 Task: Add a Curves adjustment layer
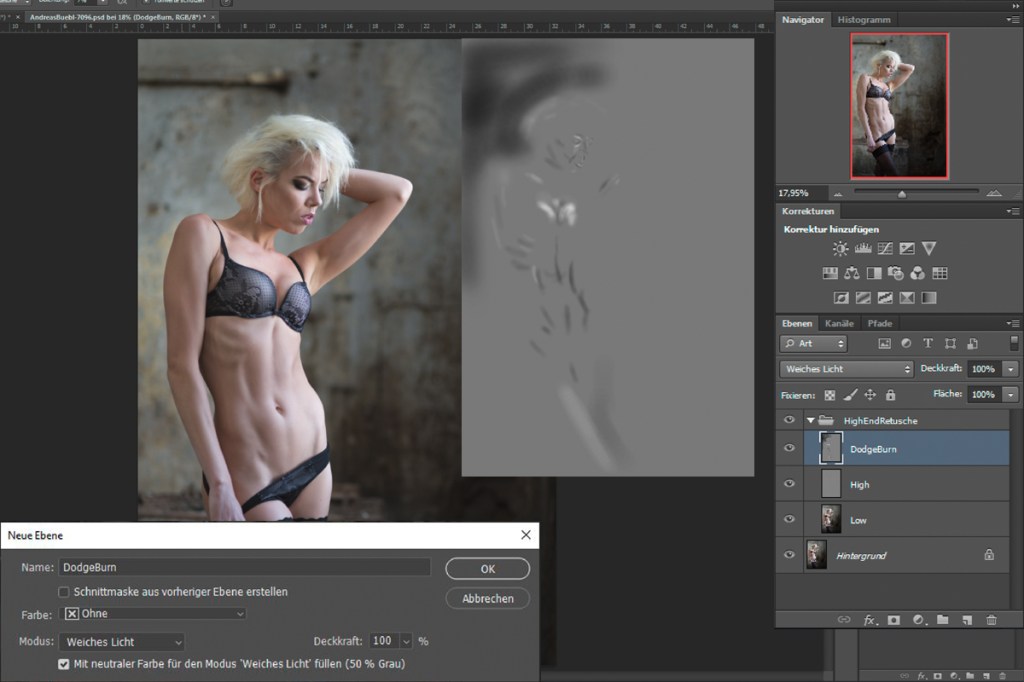click(885, 248)
